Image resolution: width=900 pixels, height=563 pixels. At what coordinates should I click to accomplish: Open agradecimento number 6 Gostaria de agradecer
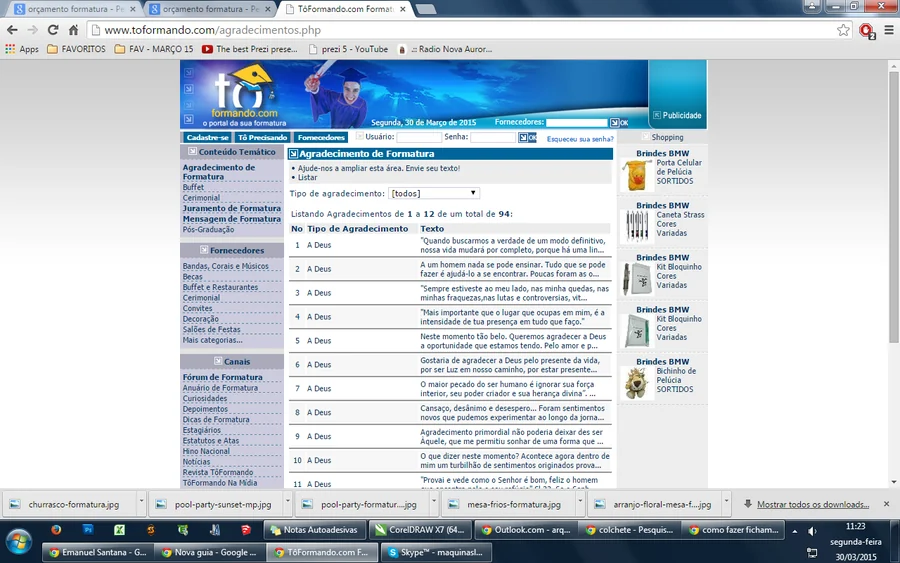pyautogui.click(x=510, y=365)
